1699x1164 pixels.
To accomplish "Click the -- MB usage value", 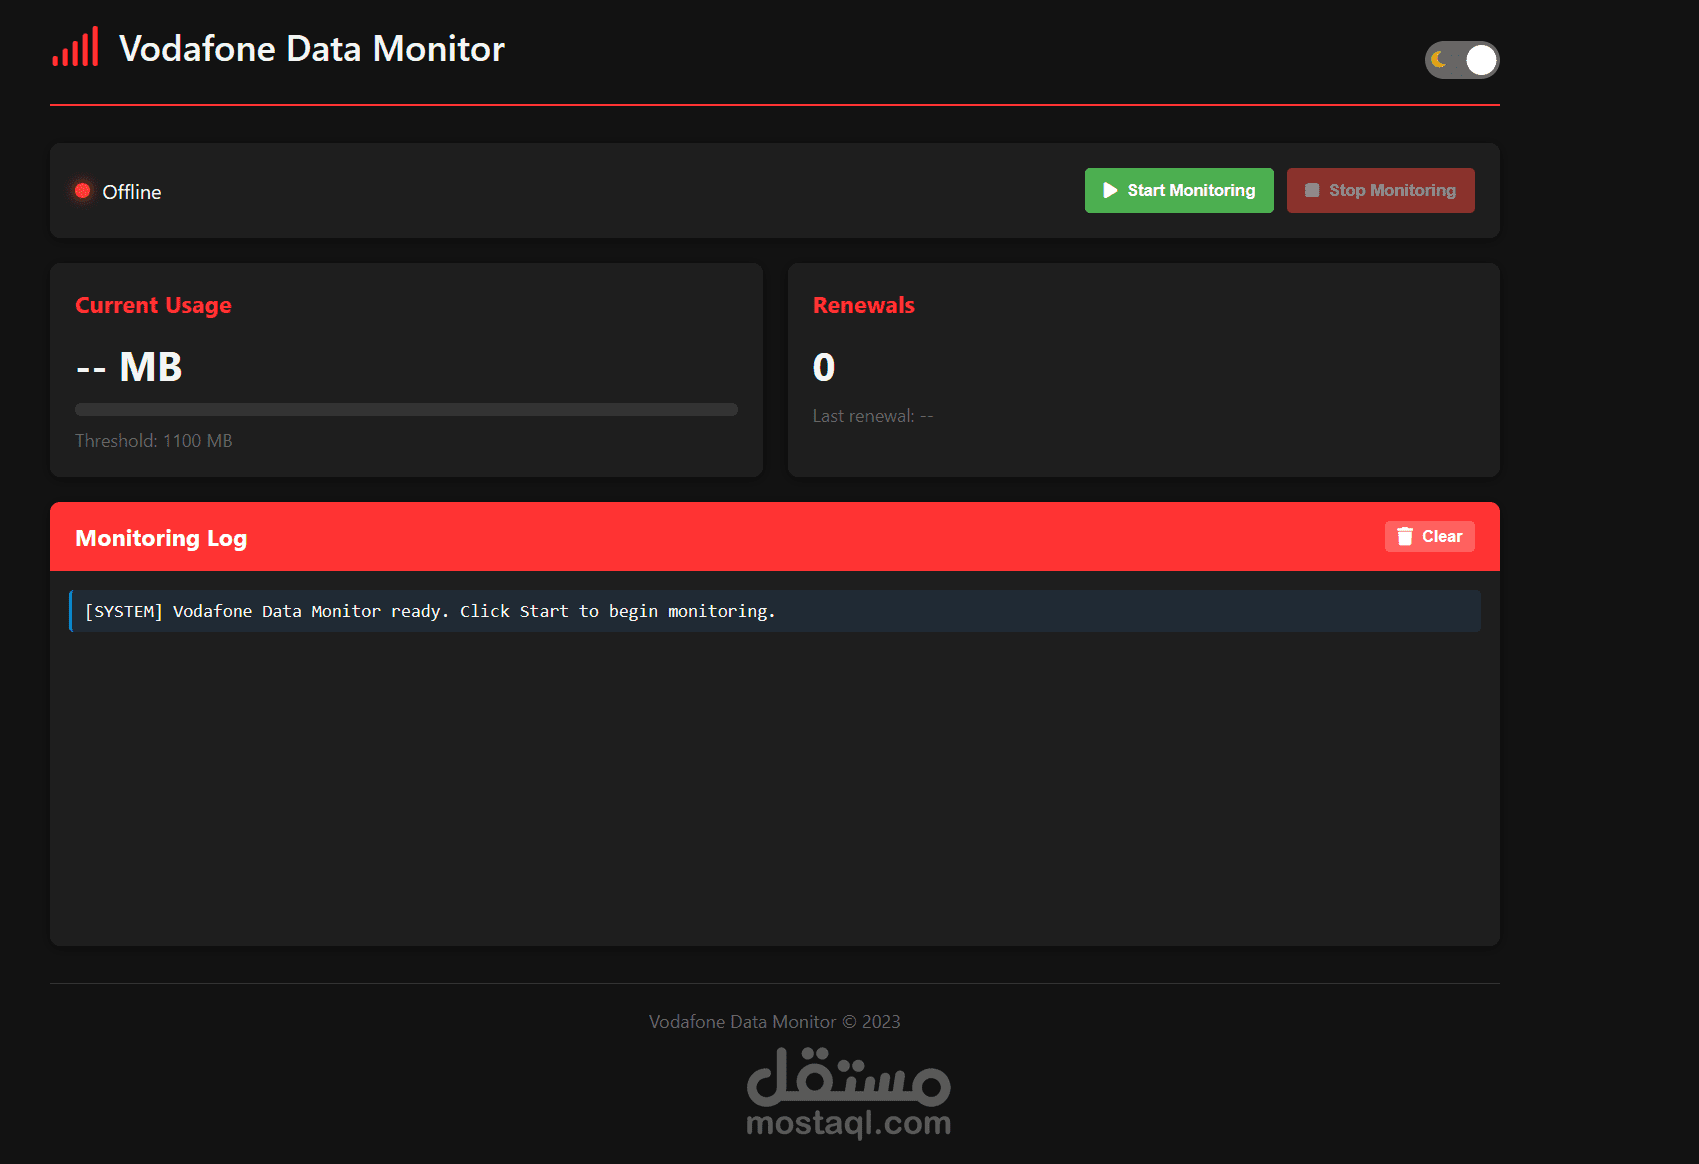I will pos(129,366).
